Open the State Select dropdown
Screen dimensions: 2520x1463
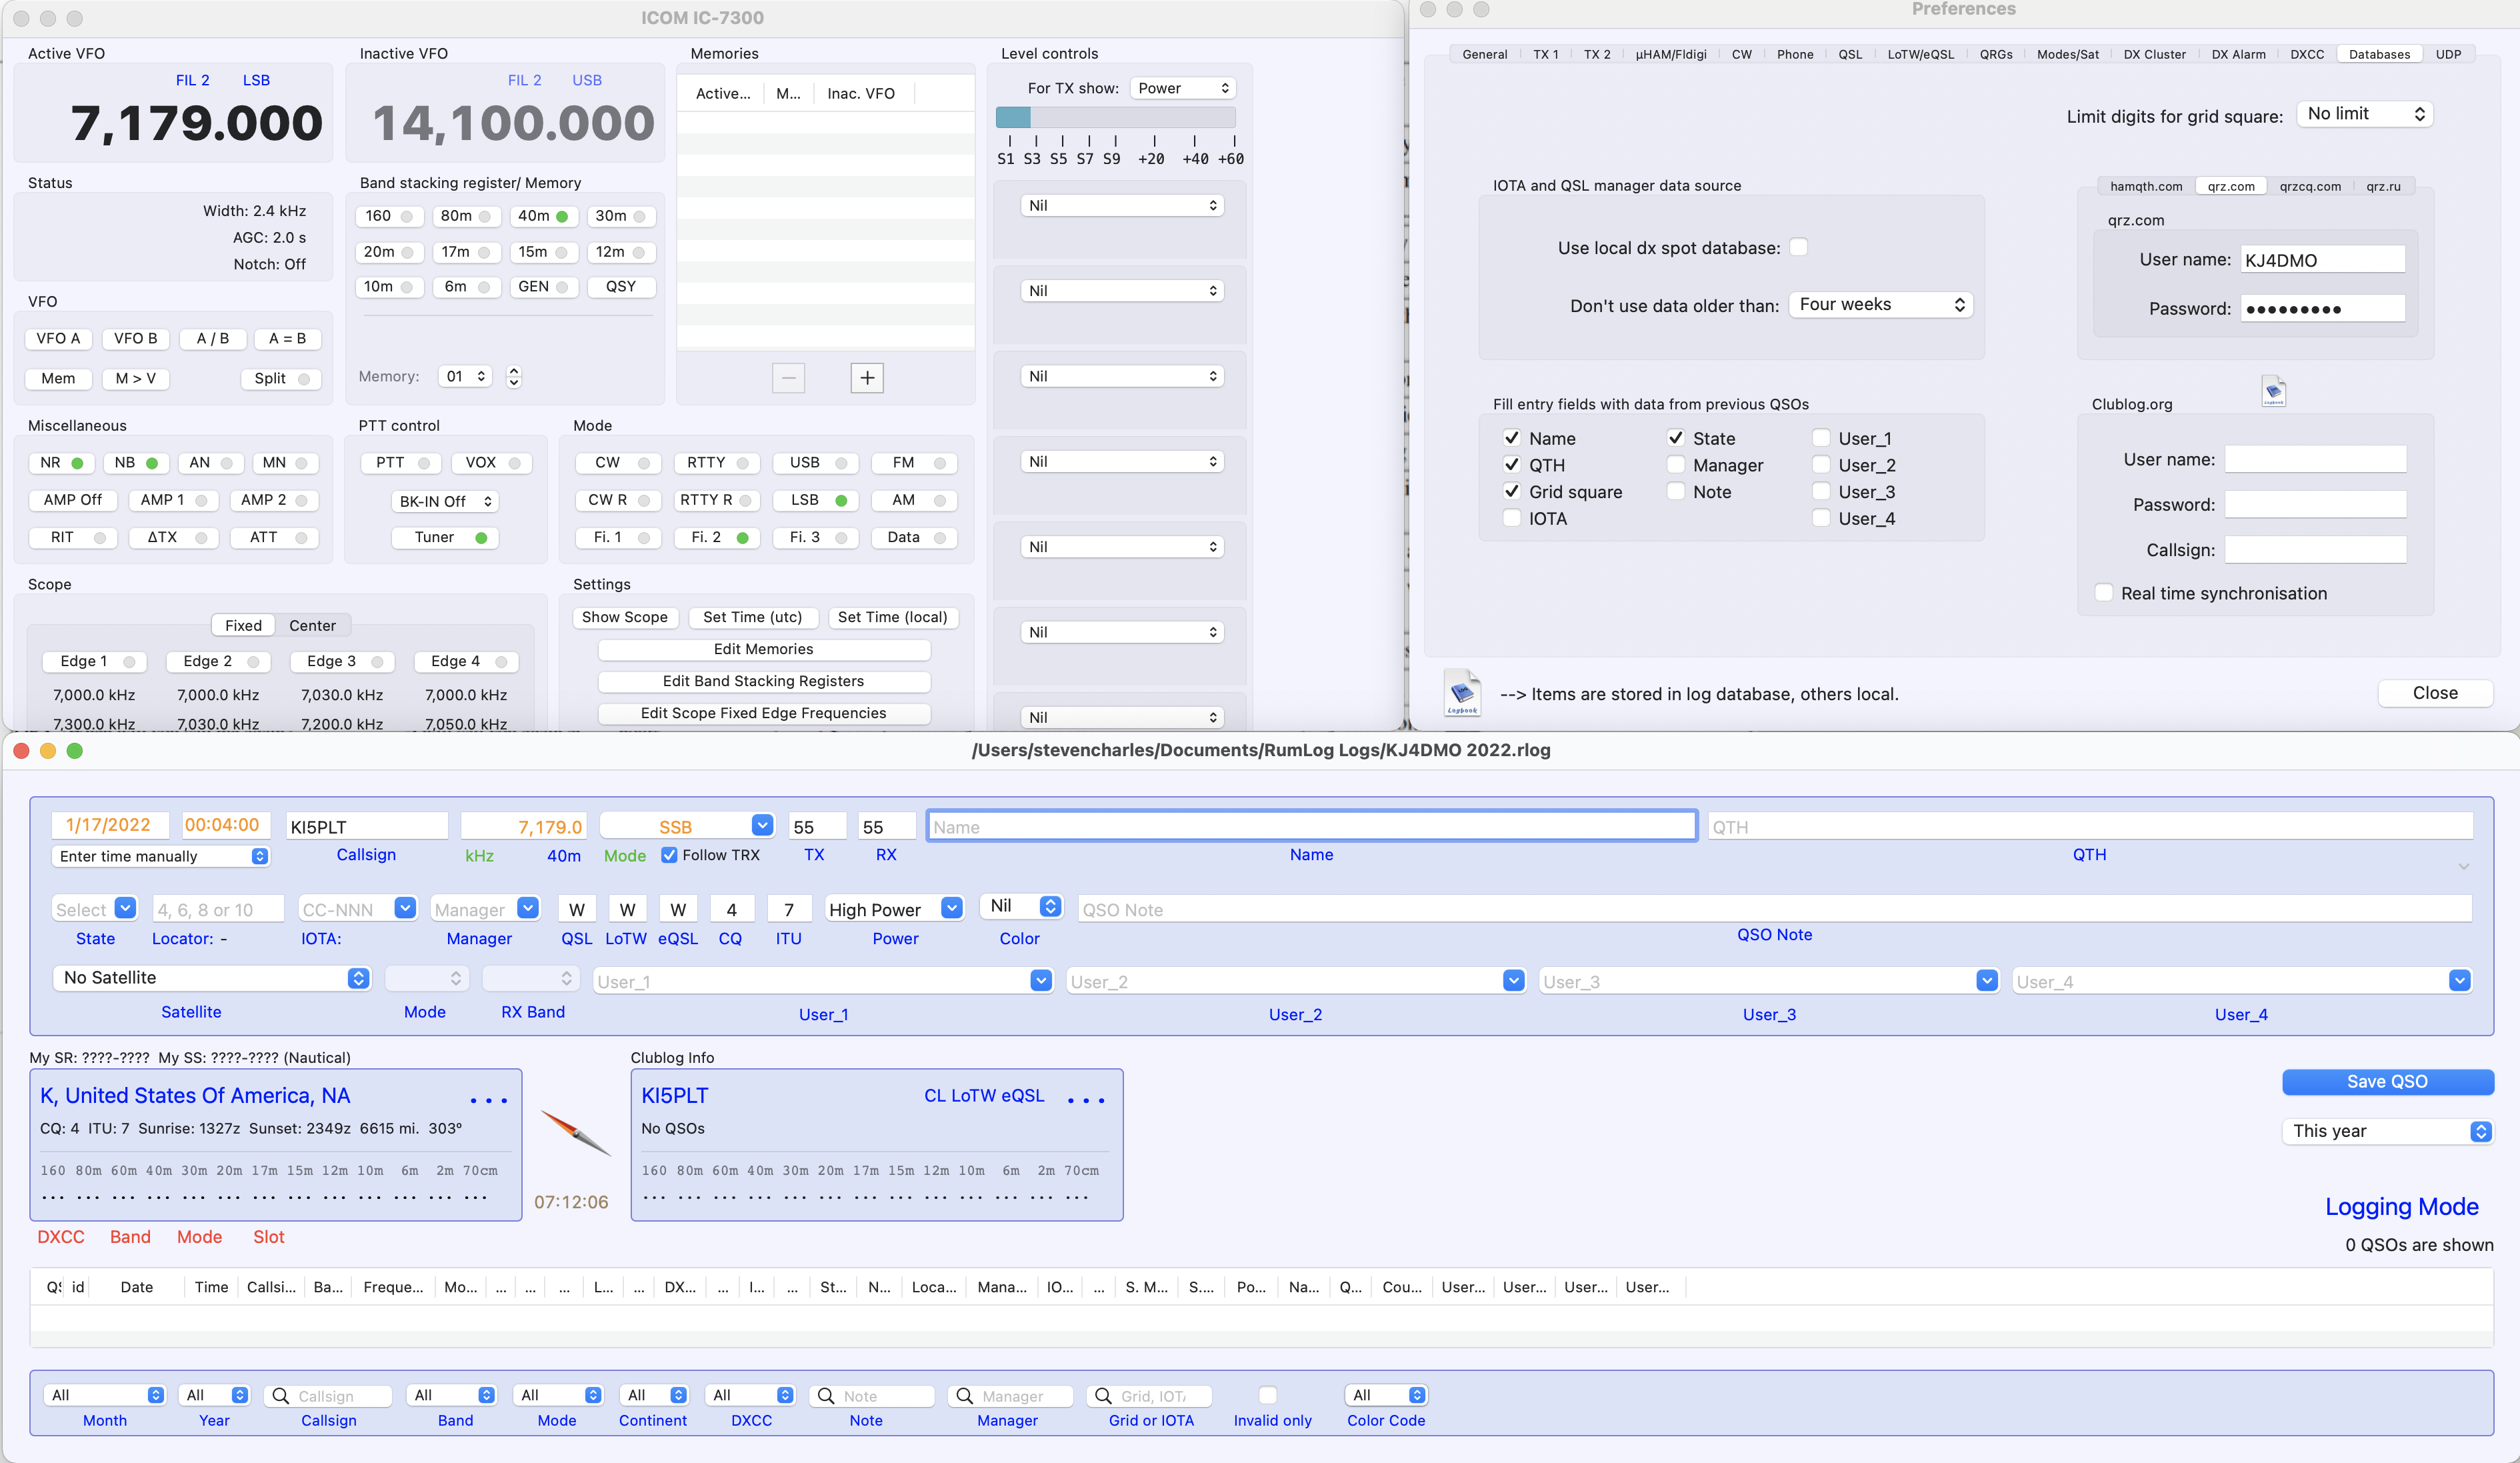(94, 909)
